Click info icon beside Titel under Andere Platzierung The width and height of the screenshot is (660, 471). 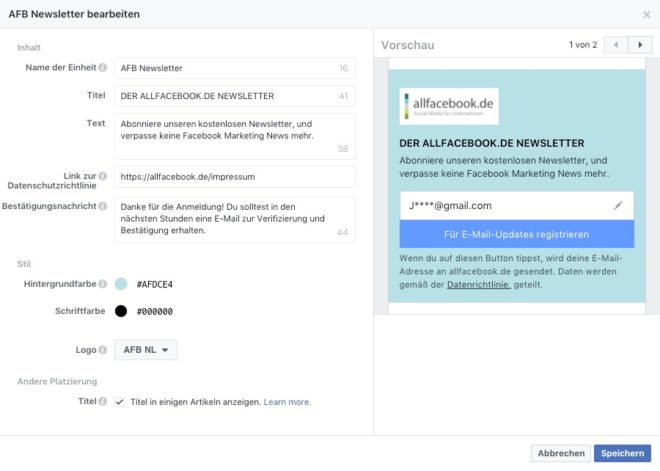[x=103, y=402]
